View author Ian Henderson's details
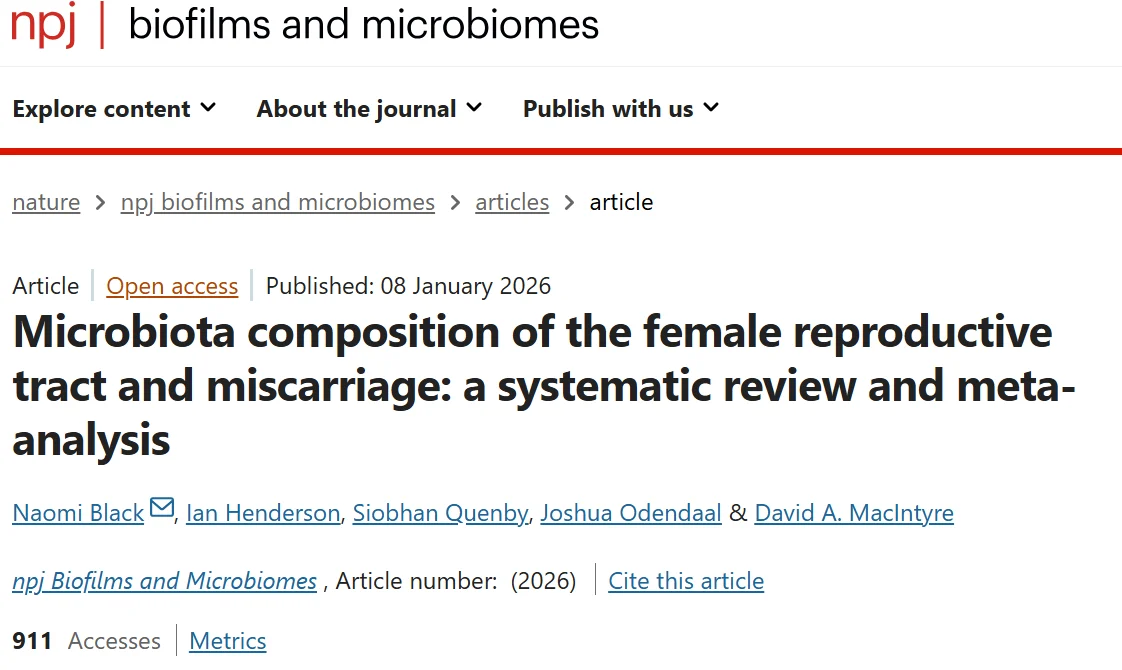Viewport: 1122px width, 670px height. pos(263,513)
